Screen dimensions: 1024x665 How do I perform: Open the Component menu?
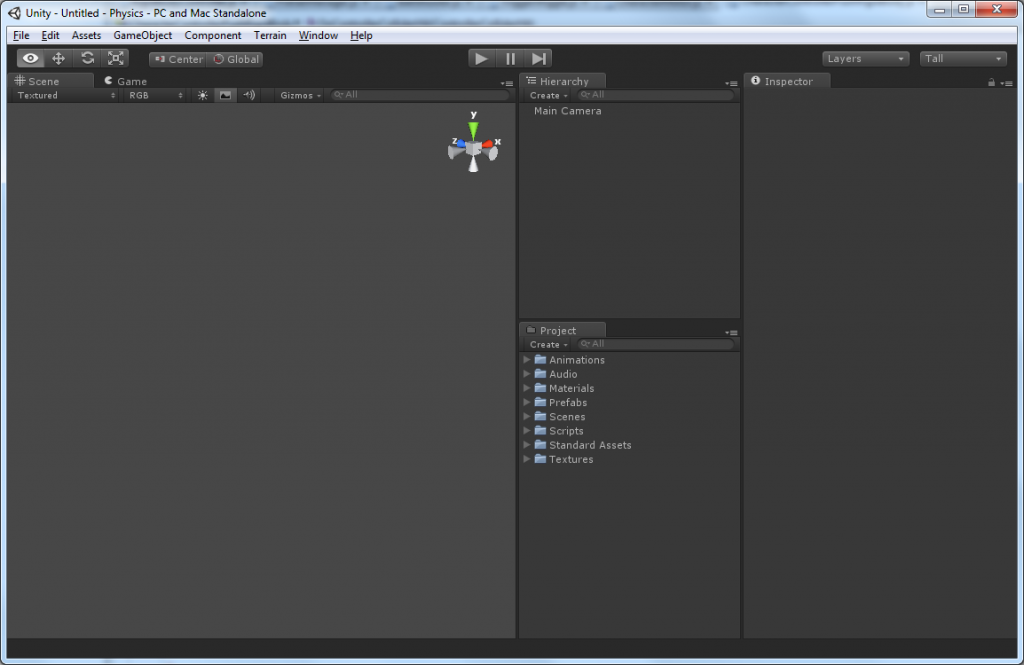tap(213, 35)
